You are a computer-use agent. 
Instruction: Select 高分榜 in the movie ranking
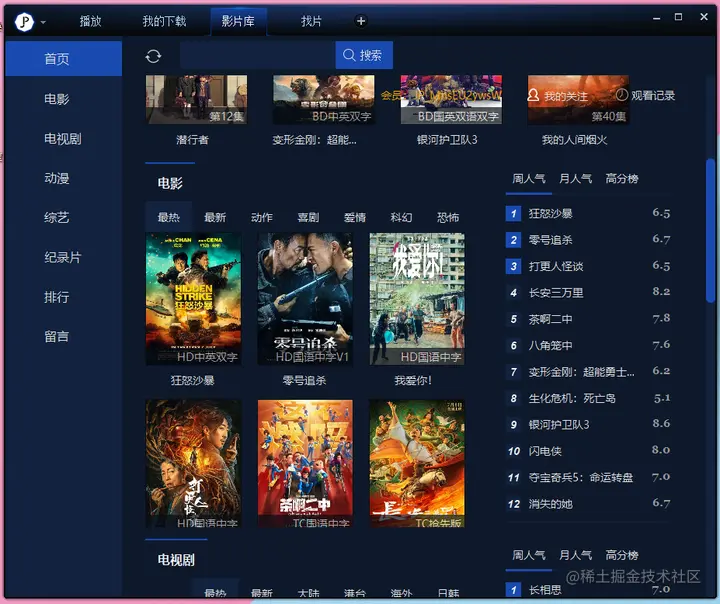622,179
